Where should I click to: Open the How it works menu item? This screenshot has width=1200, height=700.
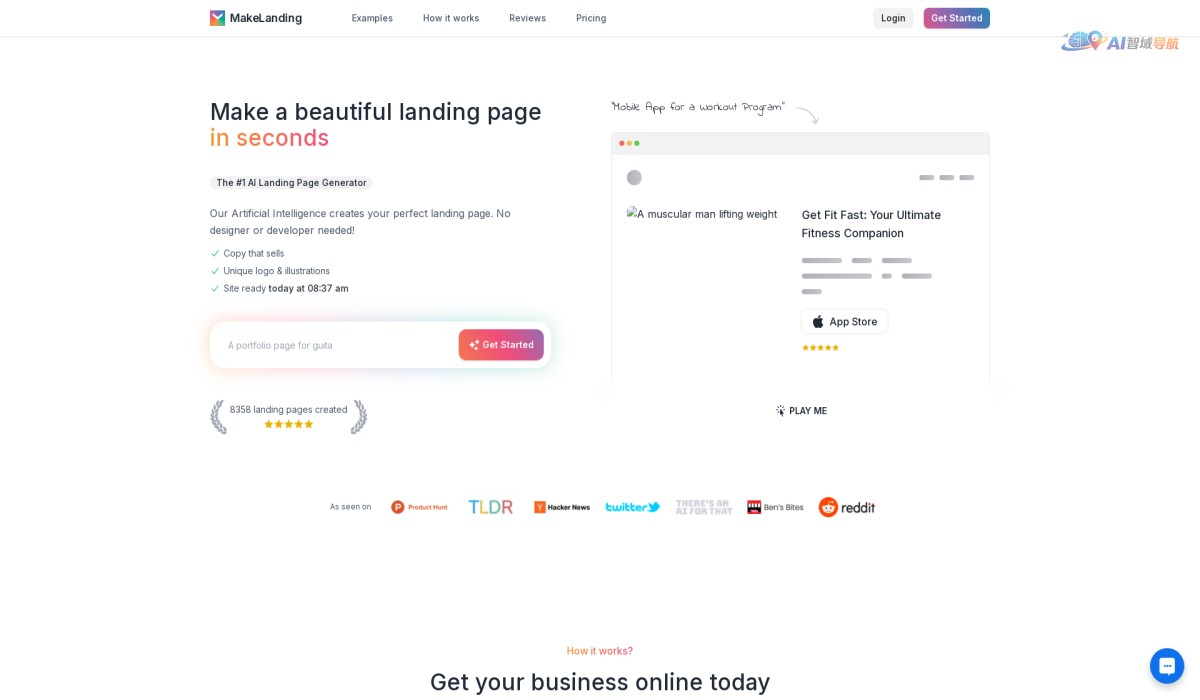[x=451, y=18]
